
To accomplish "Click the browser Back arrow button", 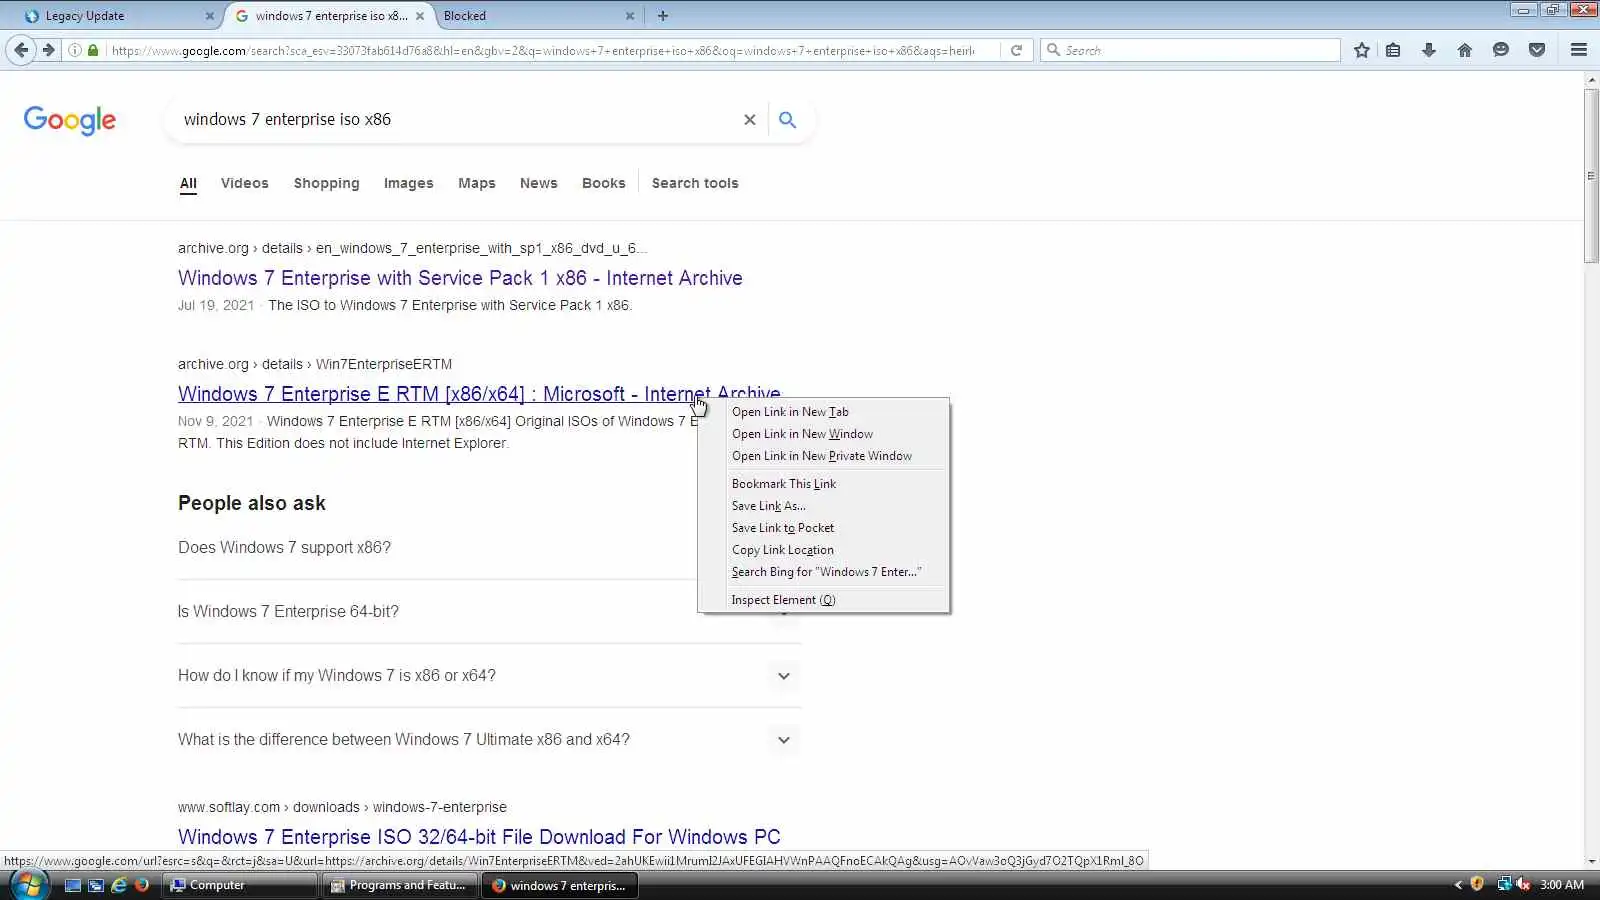I will [21, 50].
